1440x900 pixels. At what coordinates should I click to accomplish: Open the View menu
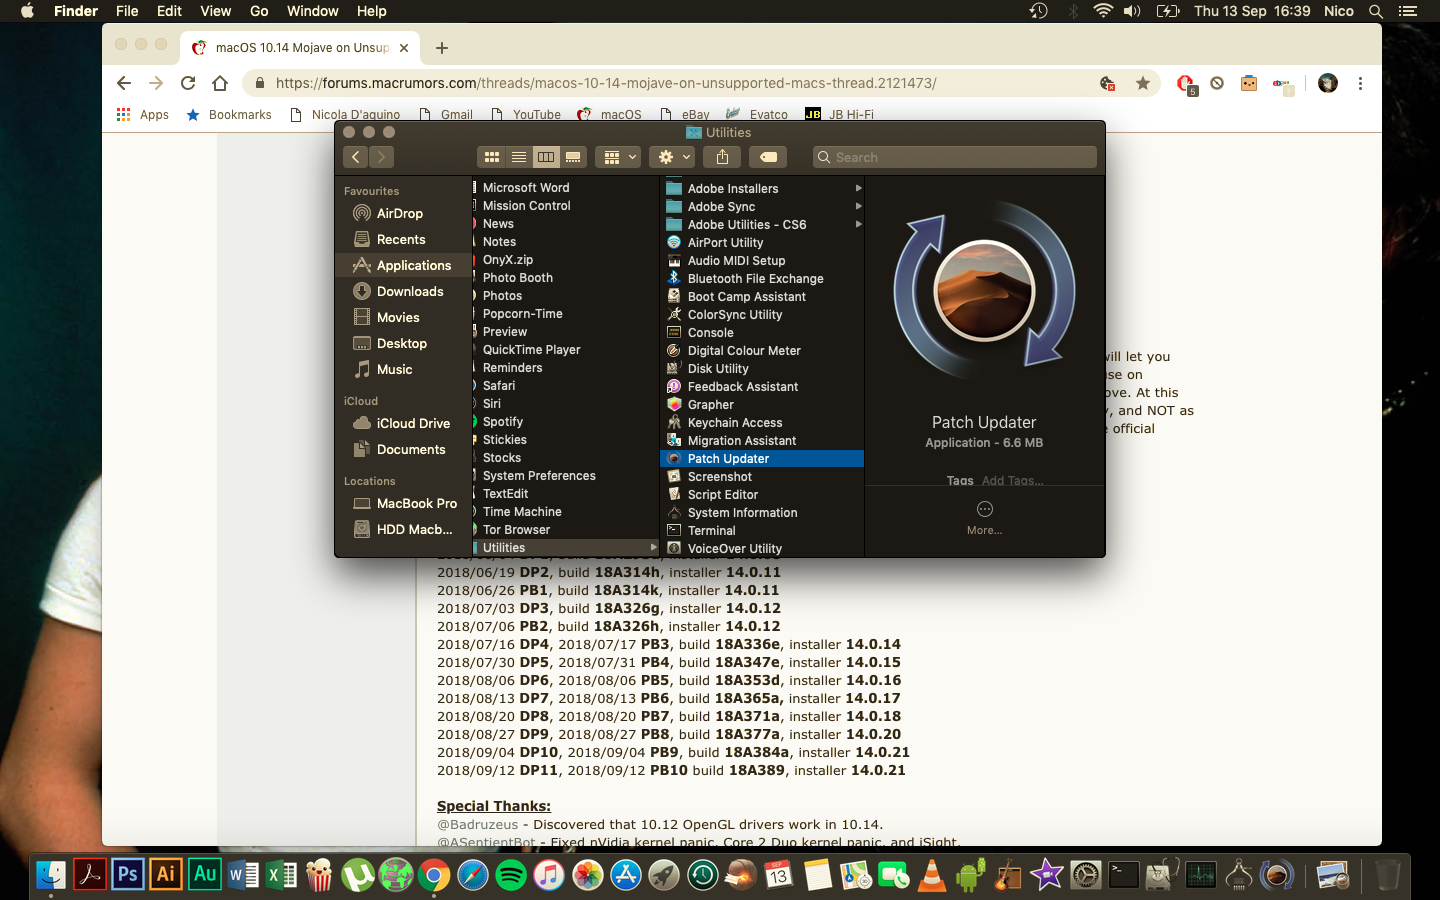pyautogui.click(x=215, y=11)
